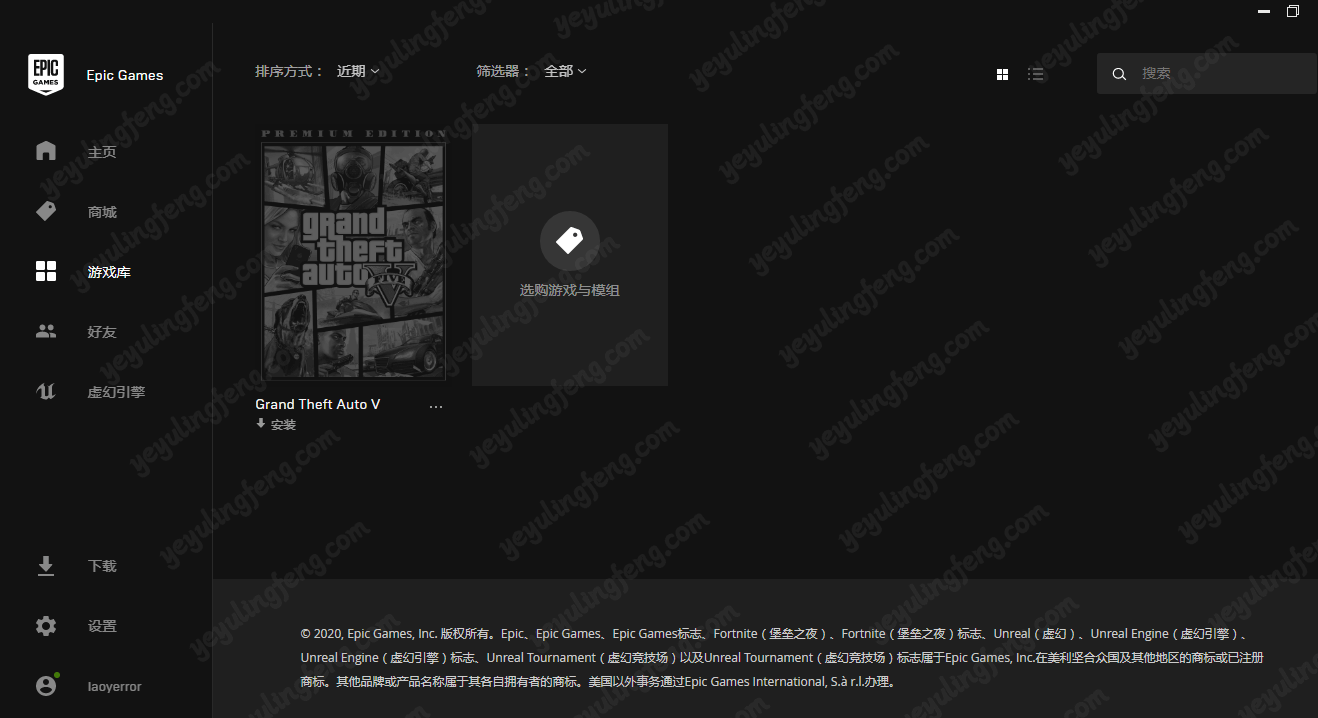Click the 筛选器 label
The width and height of the screenshot is (1318, 718).
pos(503,71)
